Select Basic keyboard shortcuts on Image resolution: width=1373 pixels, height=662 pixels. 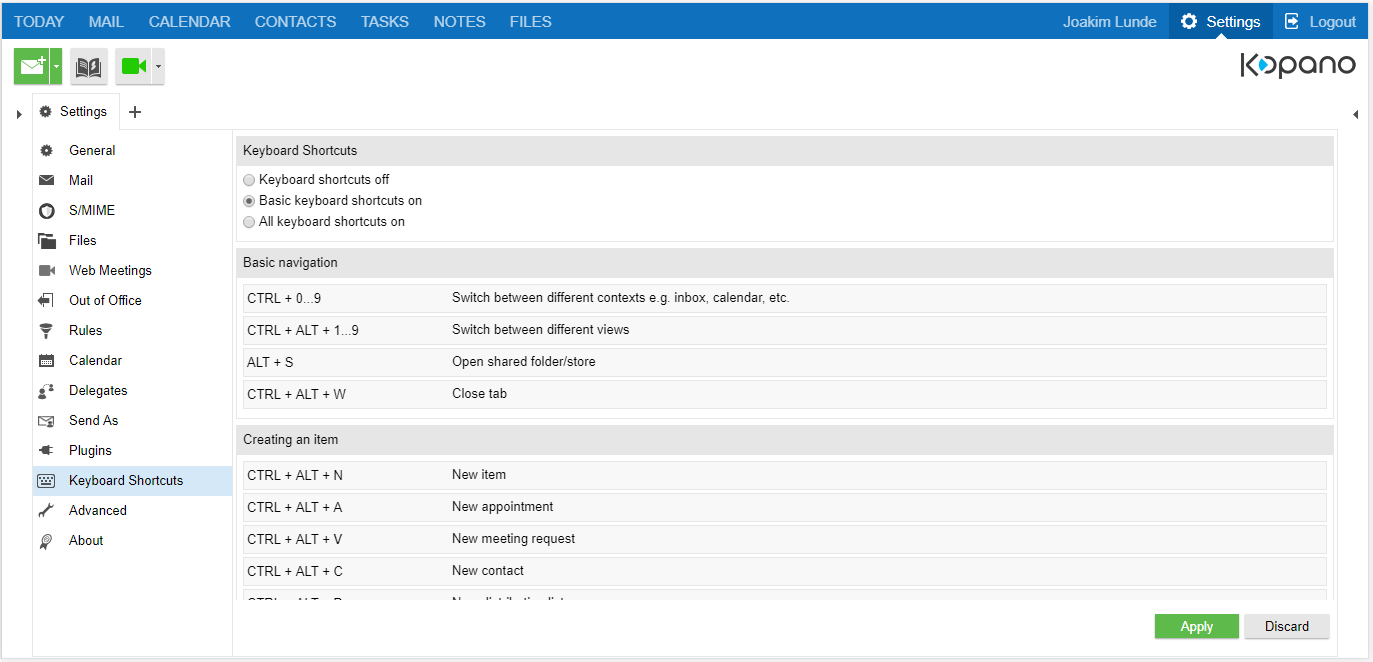pyautogui.click(x=248, y=200)
